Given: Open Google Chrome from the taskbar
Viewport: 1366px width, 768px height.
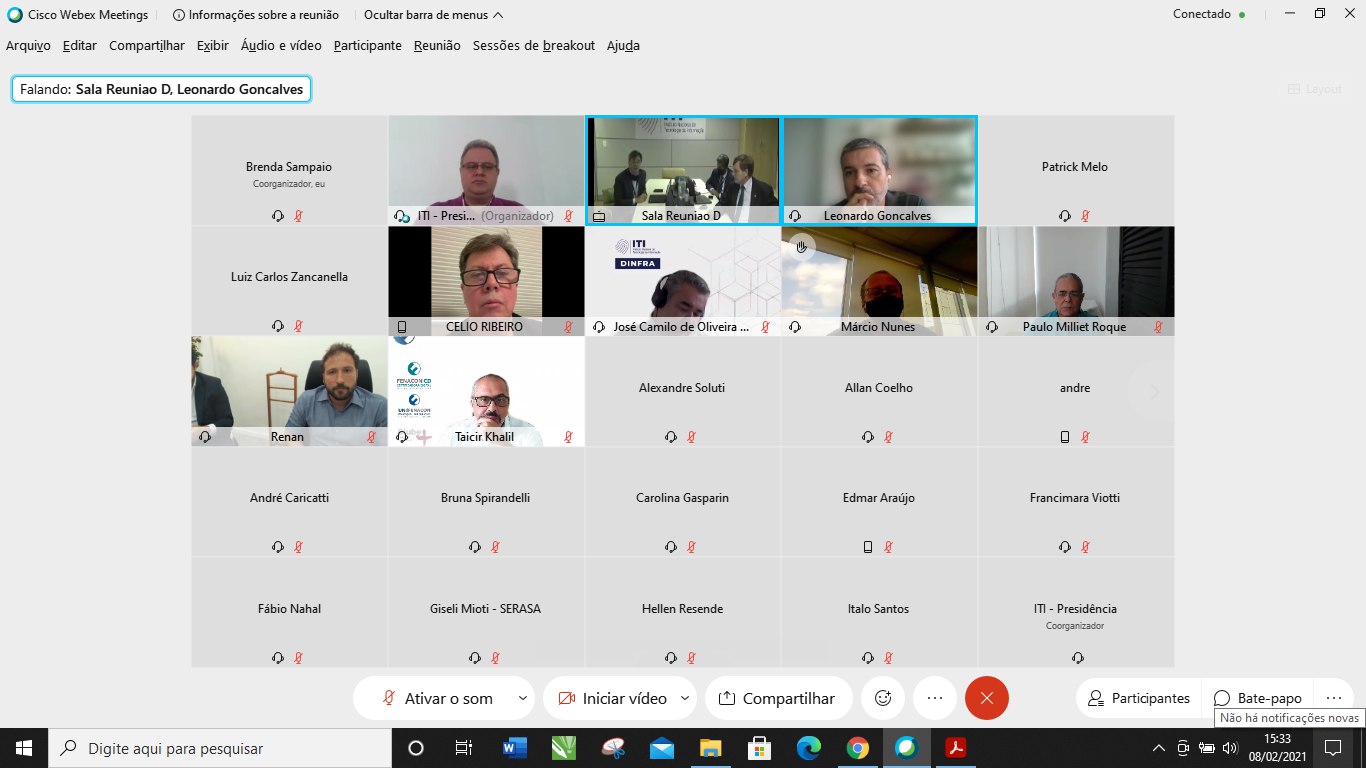Looking at the screenshot, I should tap(857, 748).
